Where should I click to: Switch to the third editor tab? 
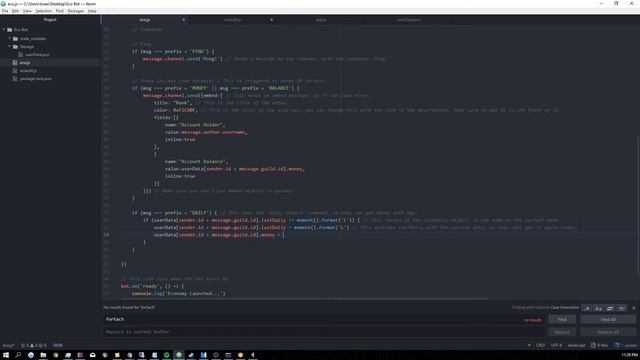[321, 20]
